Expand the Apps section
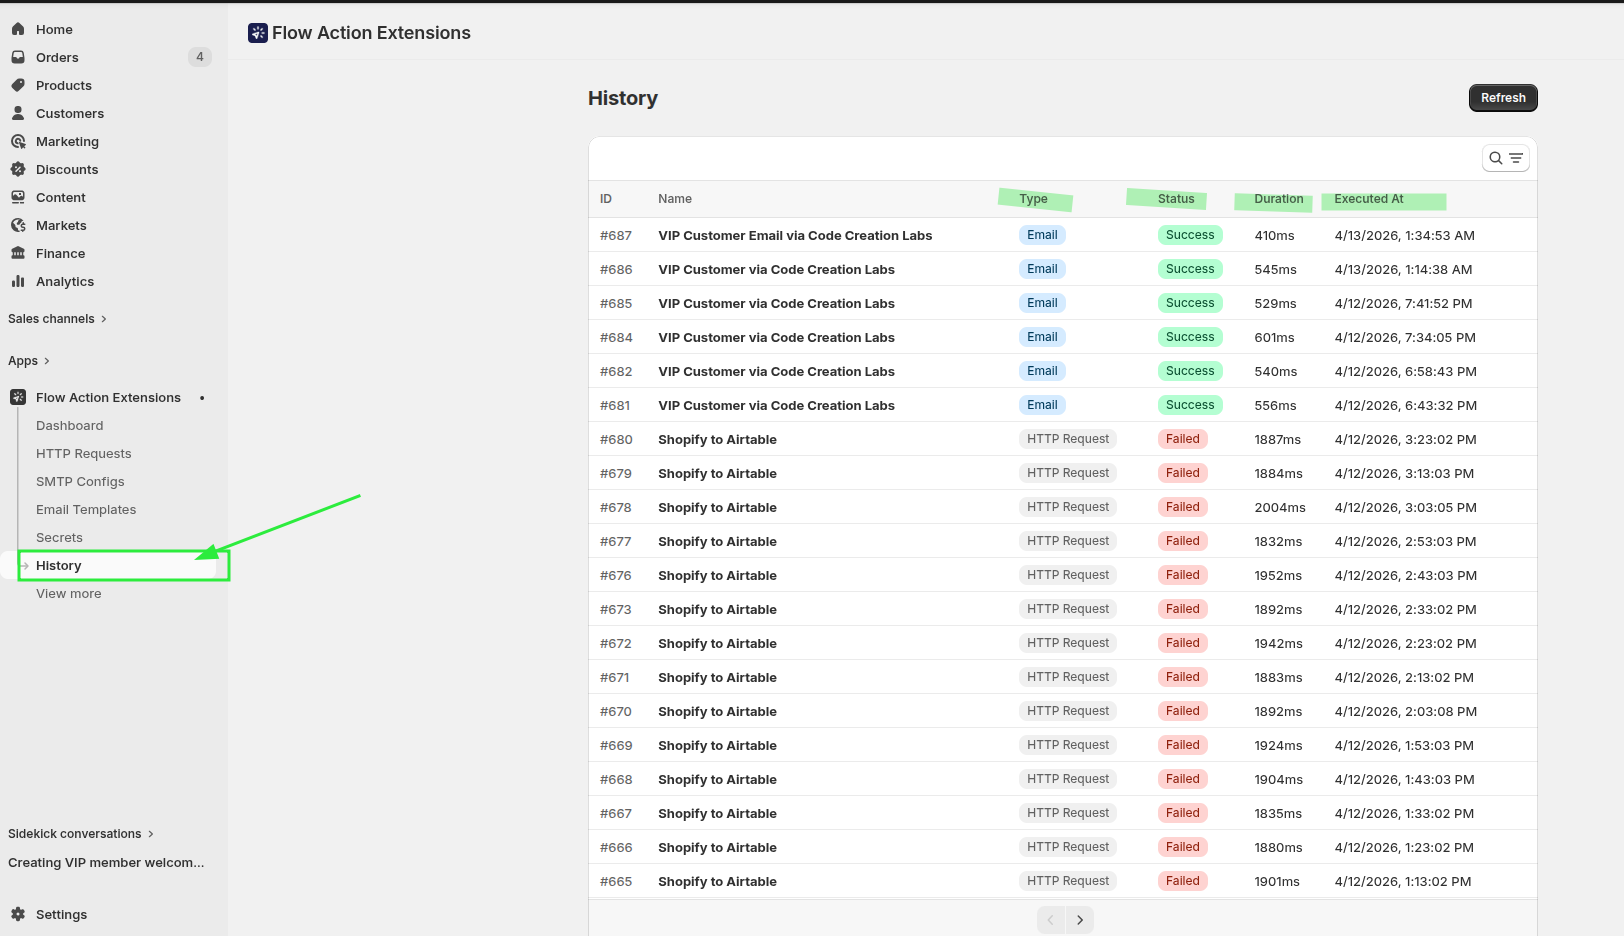Screen dimensions: 1624x936 point(29,361)
